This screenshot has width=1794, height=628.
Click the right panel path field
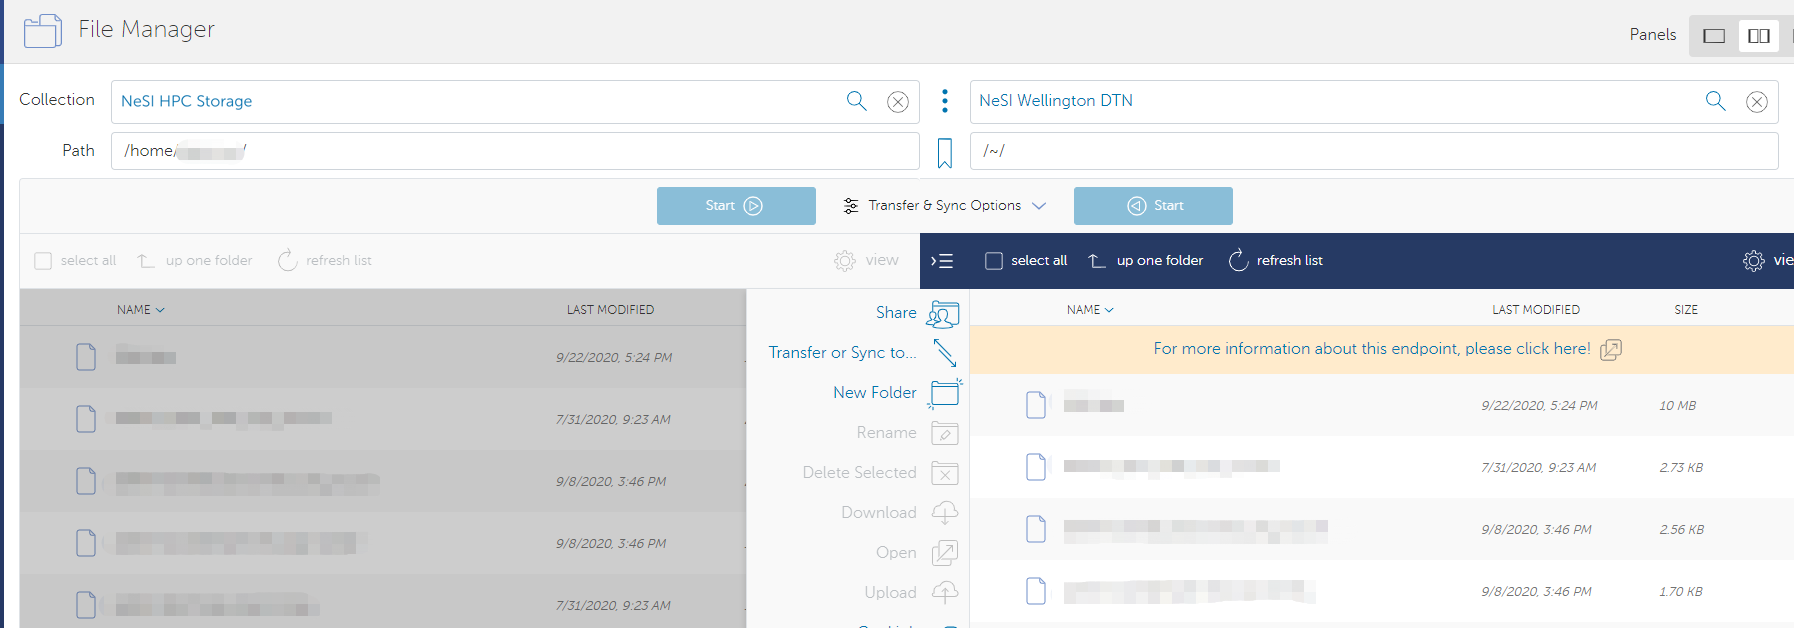coord(1373,151)
